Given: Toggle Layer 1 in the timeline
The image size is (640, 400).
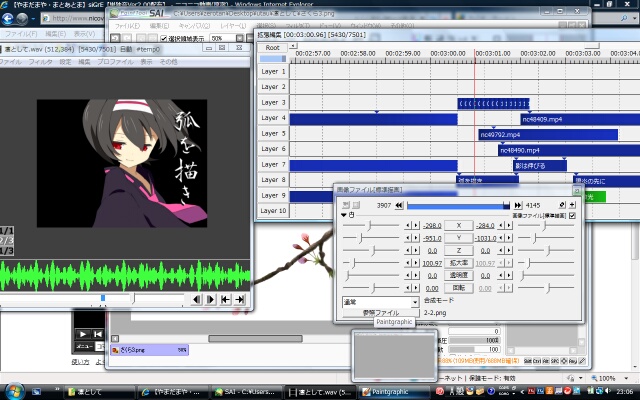Looking at the screenshot, I should (x=273, y=71).
